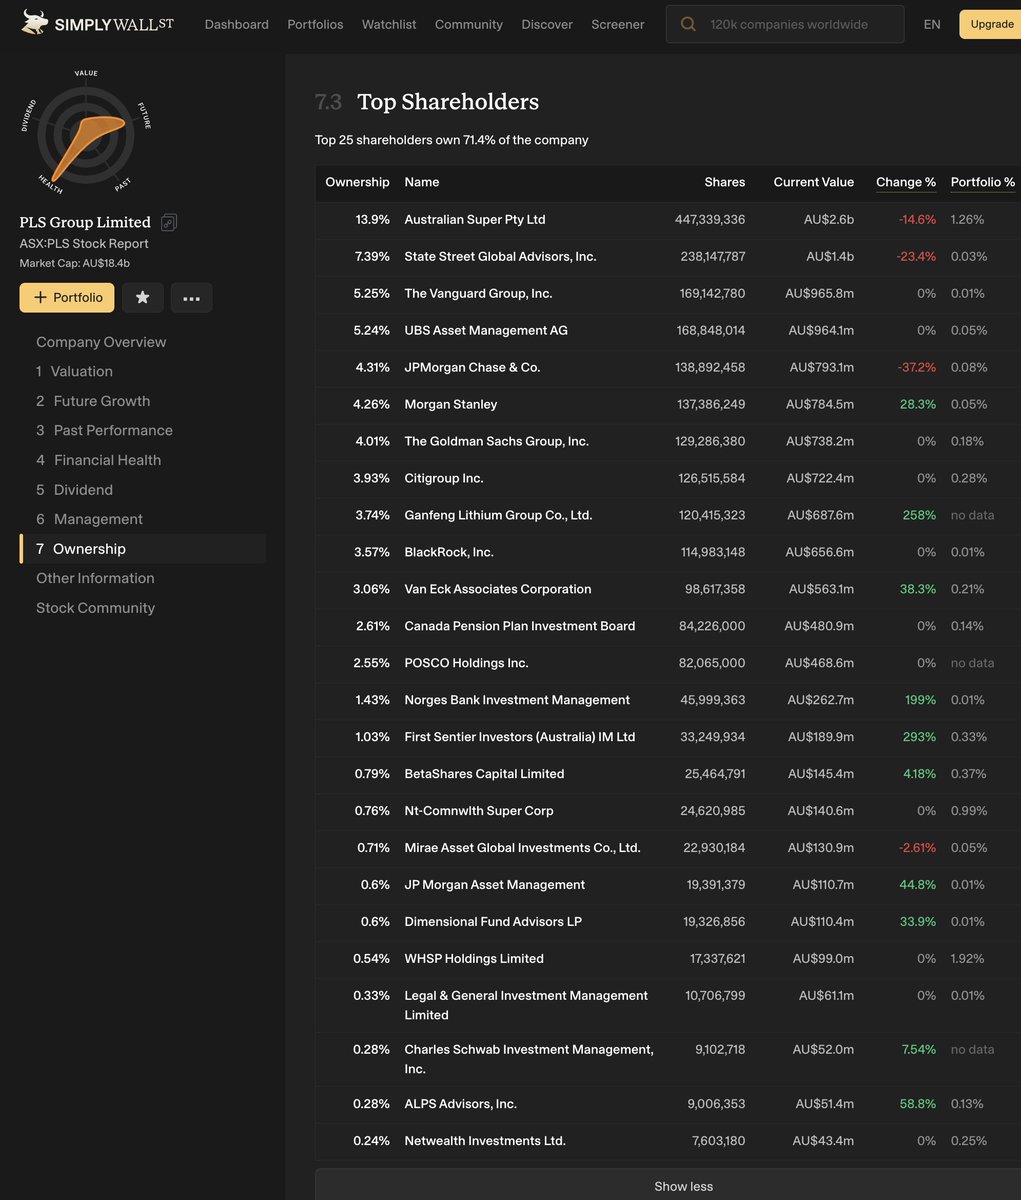
Task: Click First Sentier Investors (Australia) IM Ltd
Action: coord(520,737)
